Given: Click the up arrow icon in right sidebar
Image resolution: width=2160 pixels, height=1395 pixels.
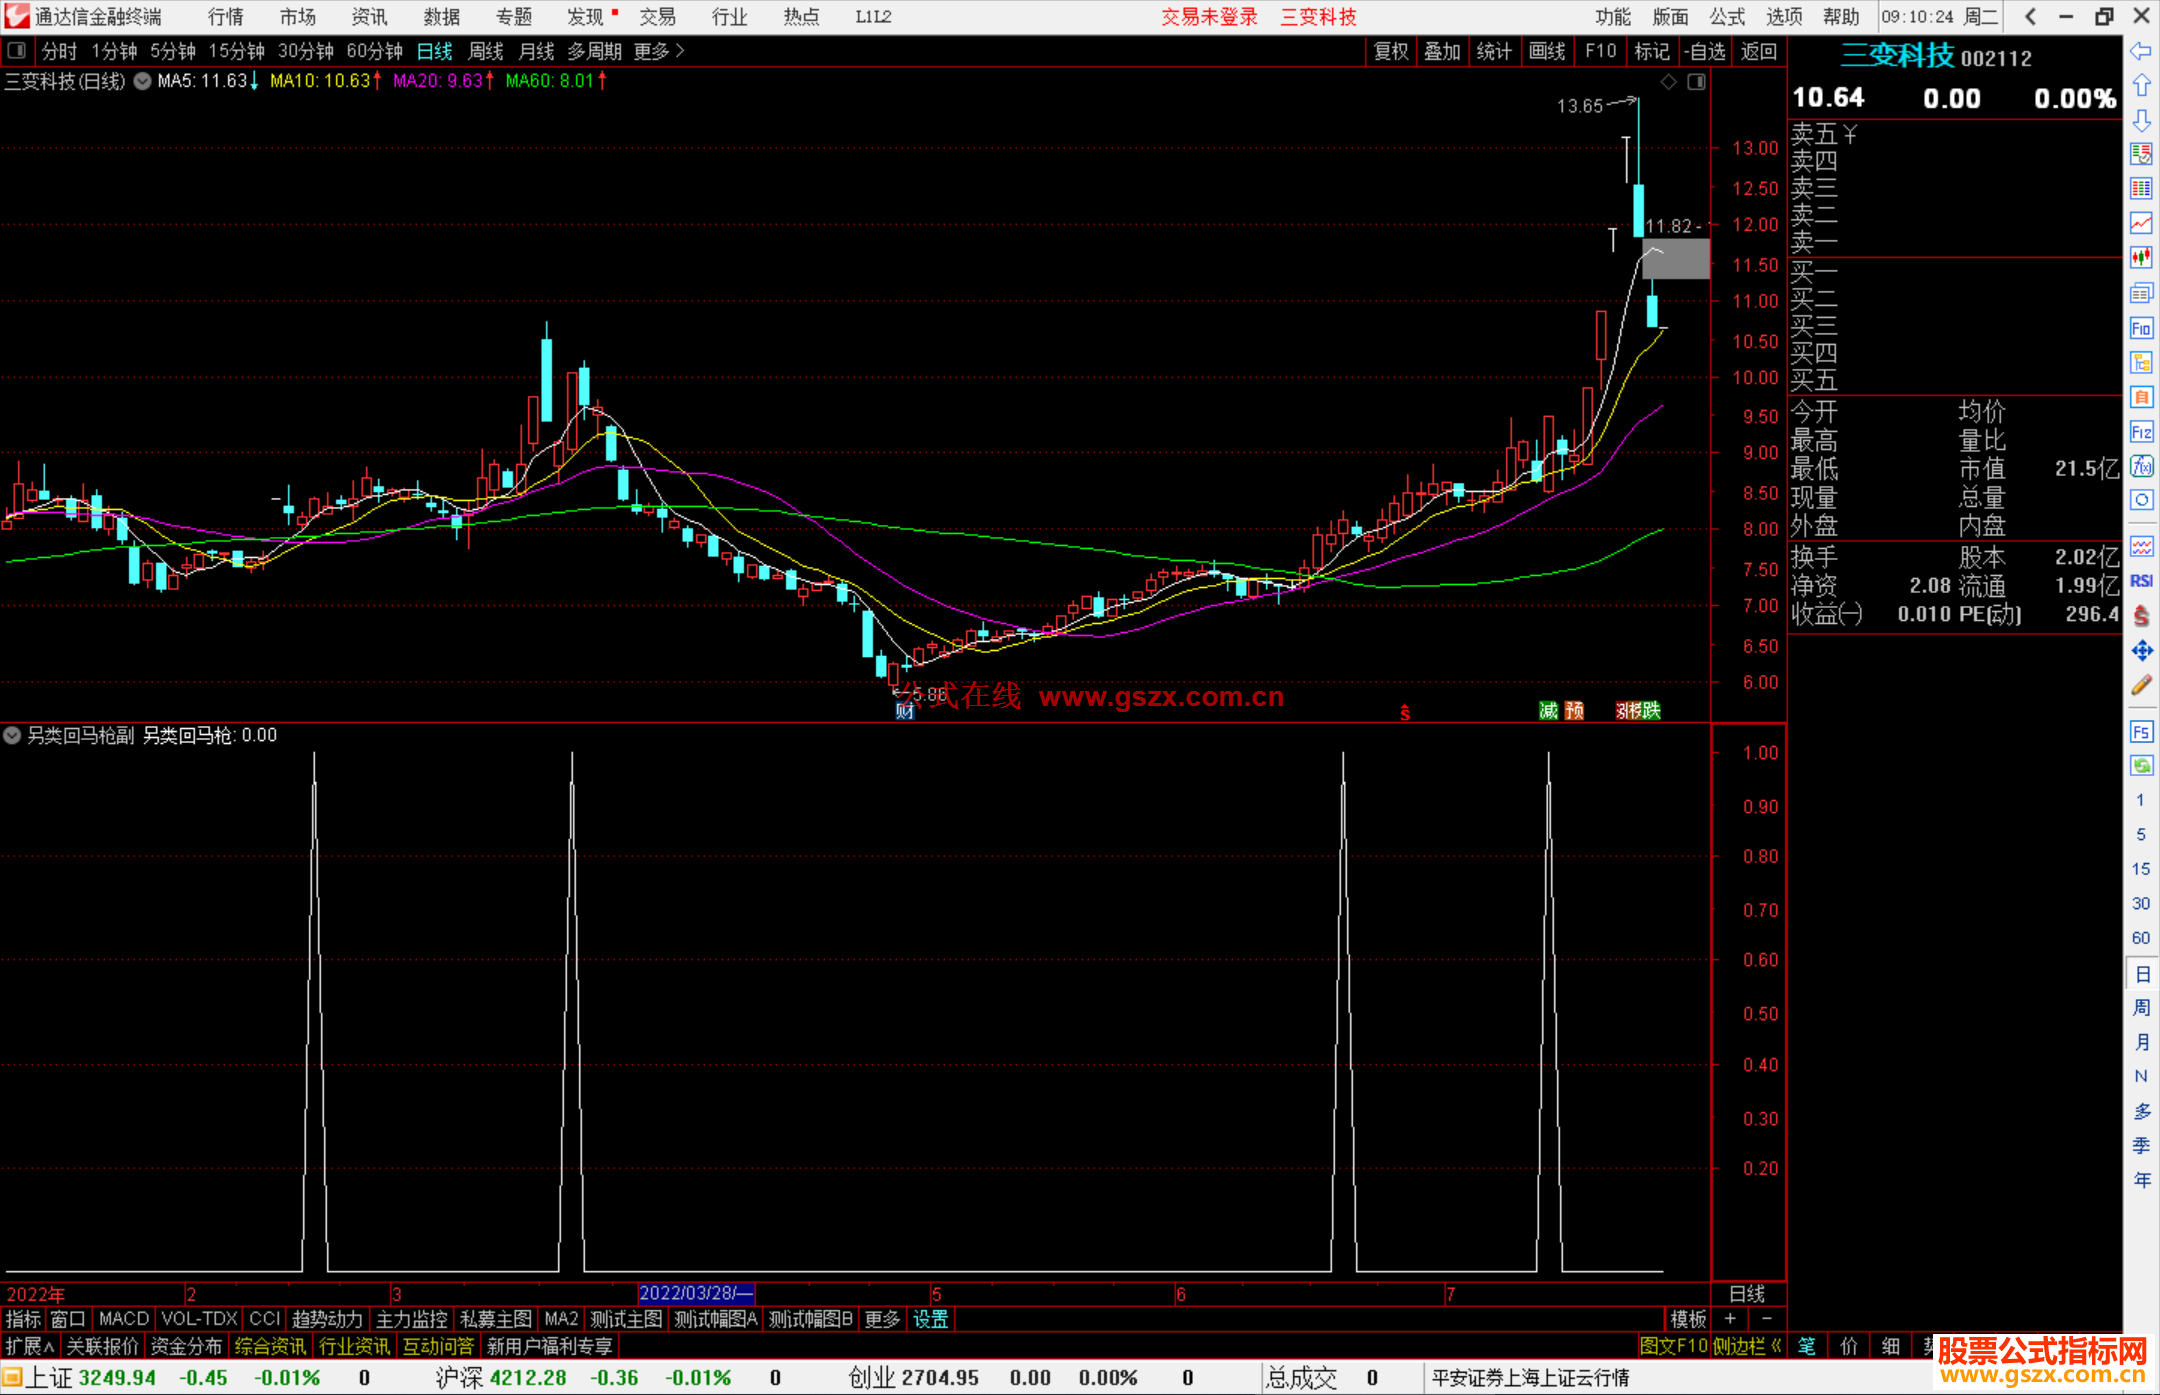Looking at the screenshot, I should point(2141,85).
